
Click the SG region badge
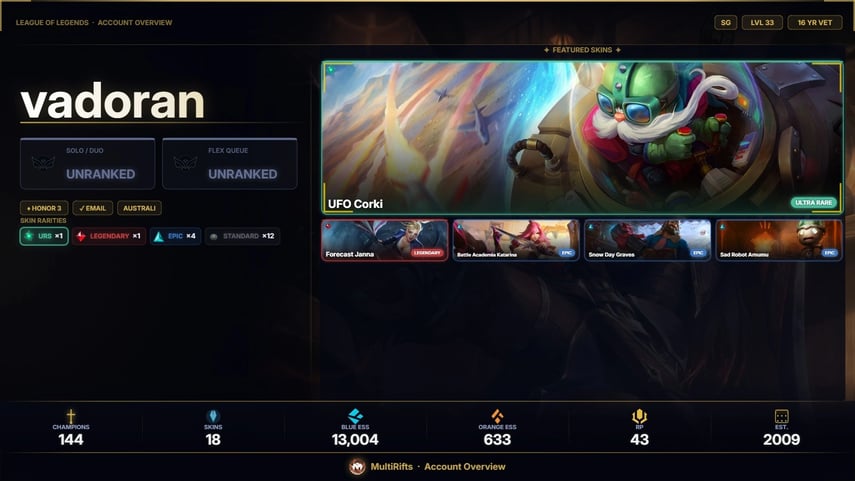coord(726,23)
